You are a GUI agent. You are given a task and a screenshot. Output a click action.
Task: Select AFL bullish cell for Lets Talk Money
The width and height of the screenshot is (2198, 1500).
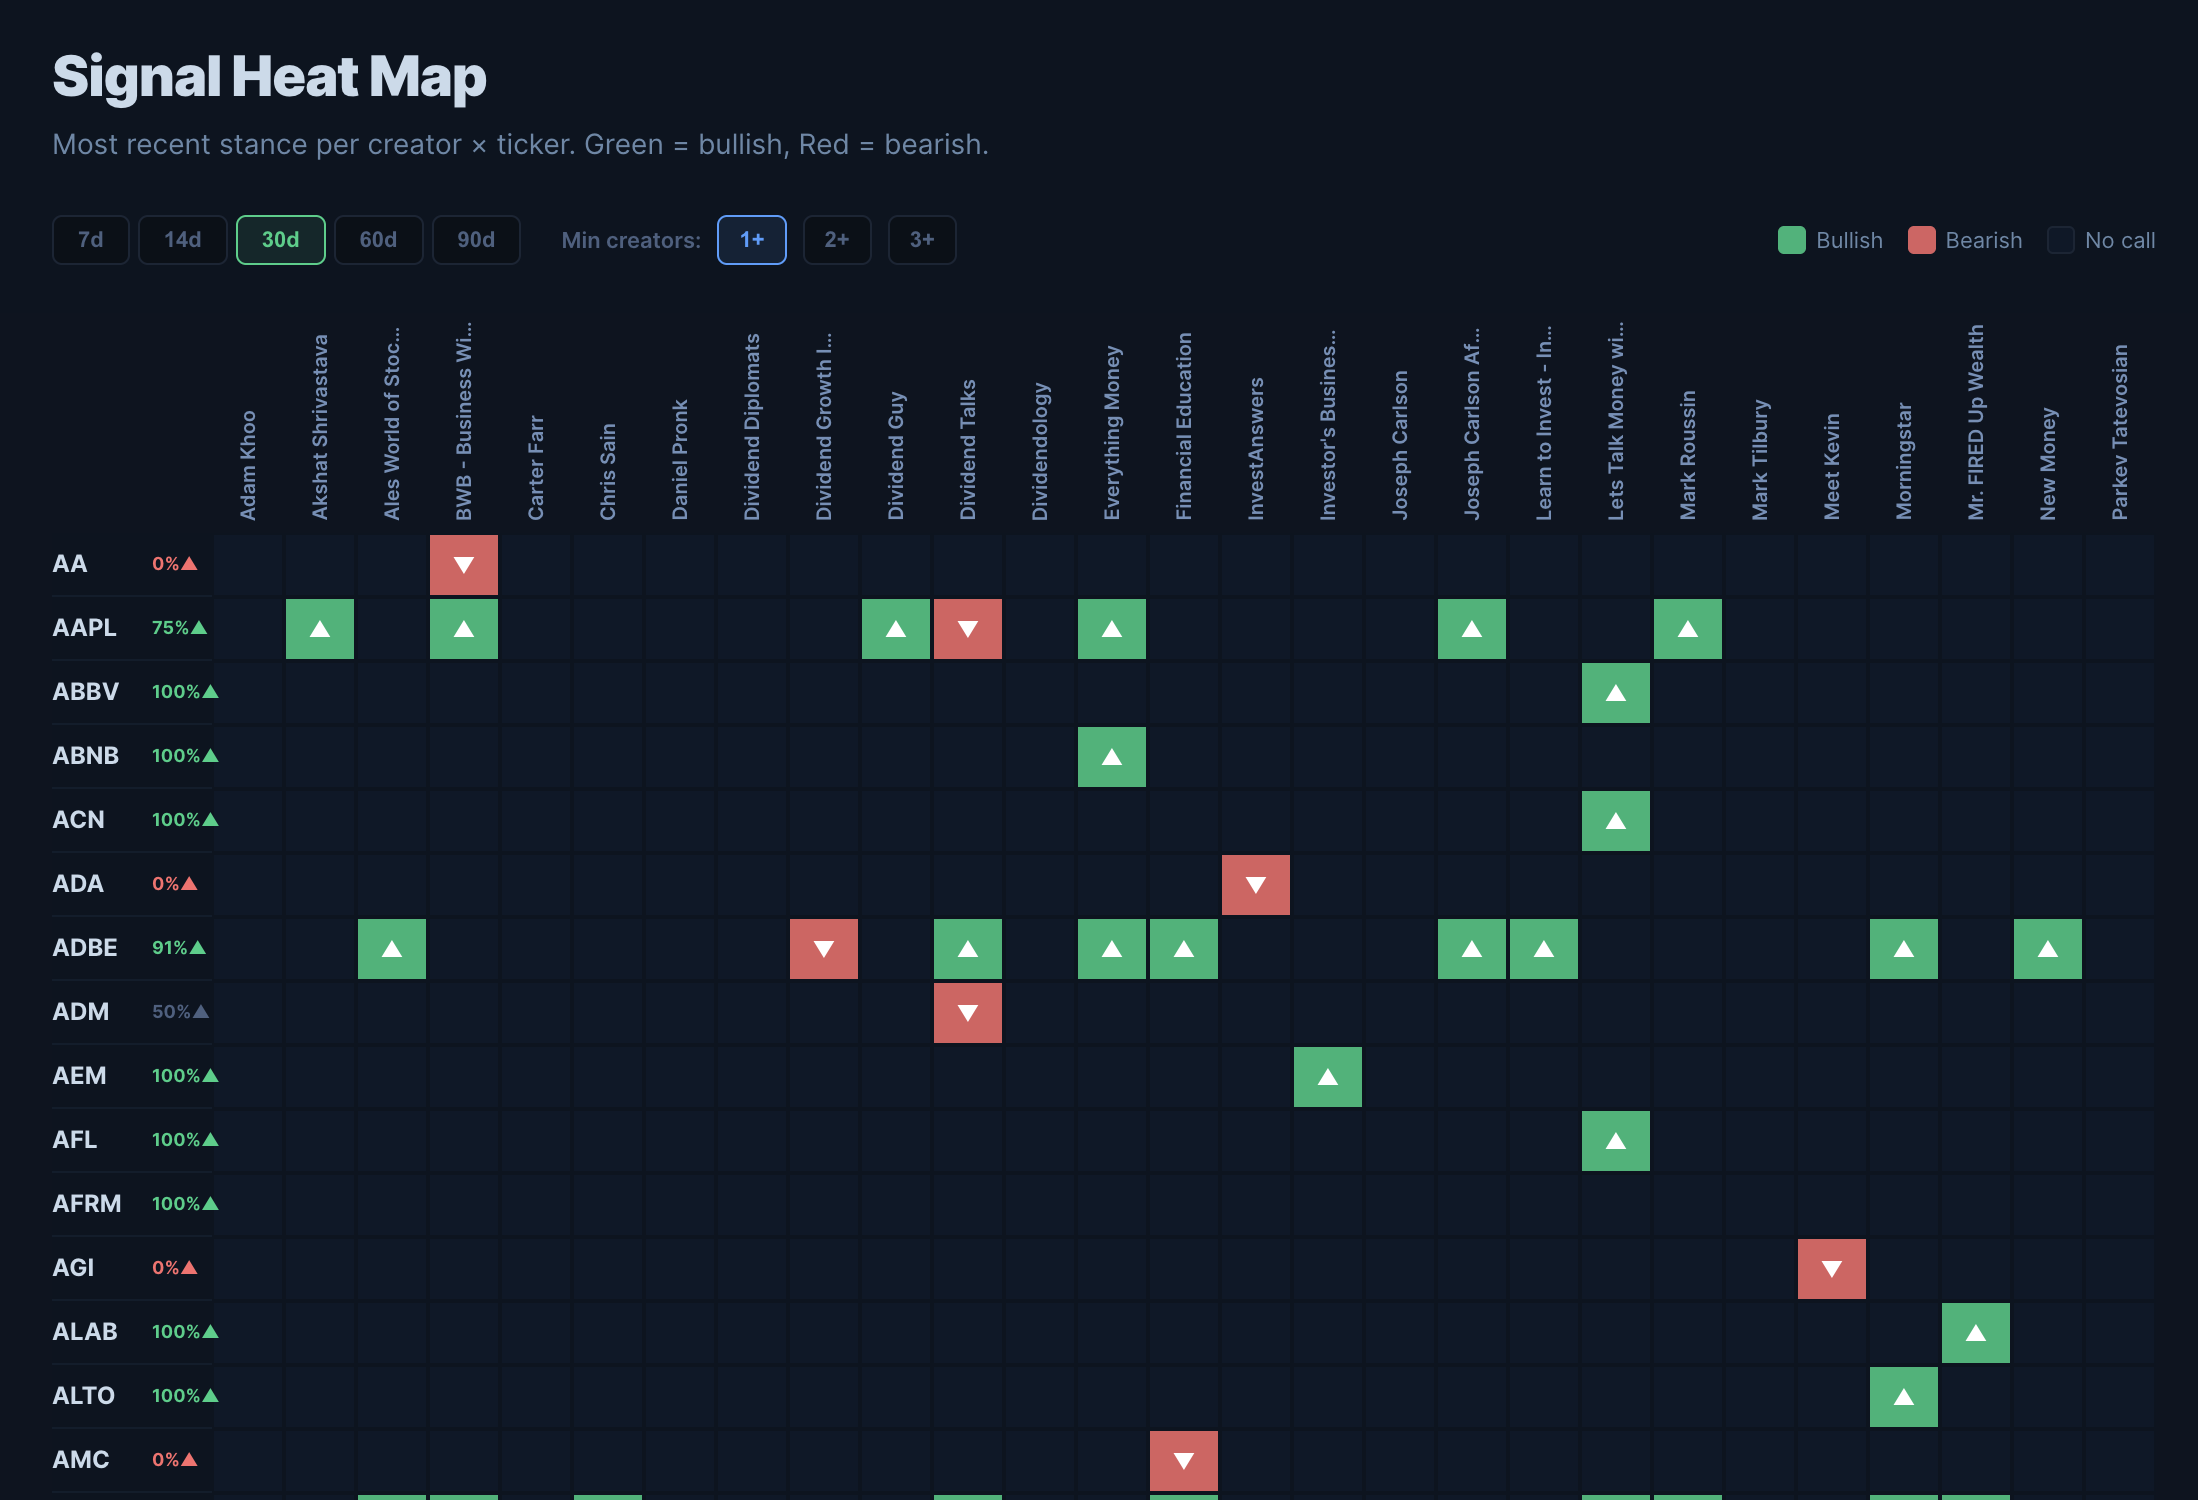click(1616, 1141)
